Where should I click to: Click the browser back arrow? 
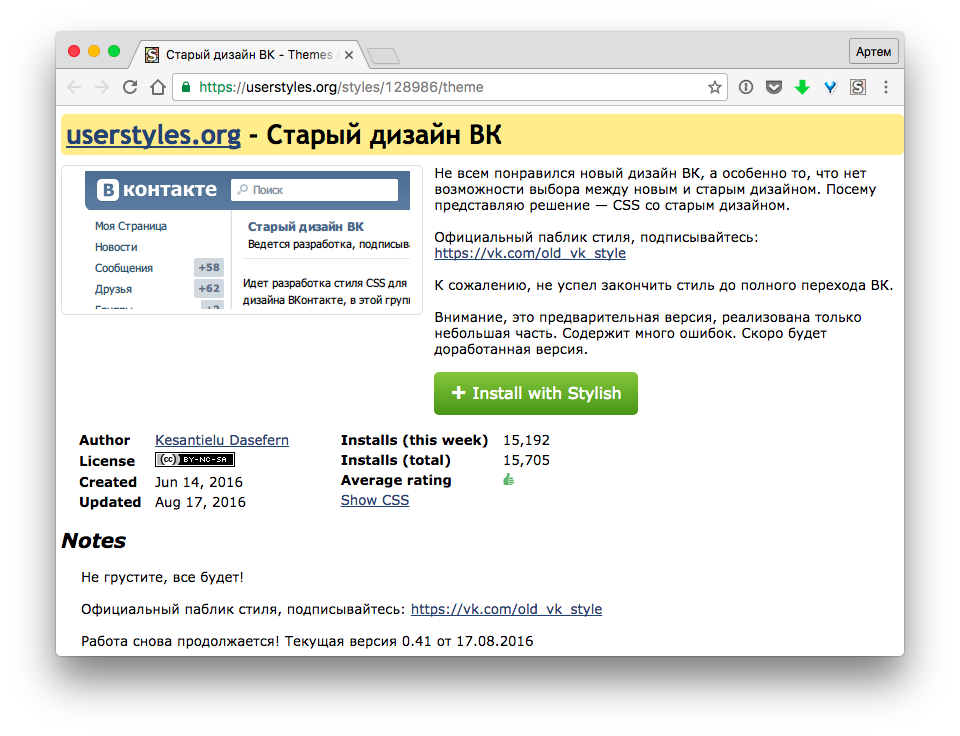pyautogui.click(x=74, y=87)
